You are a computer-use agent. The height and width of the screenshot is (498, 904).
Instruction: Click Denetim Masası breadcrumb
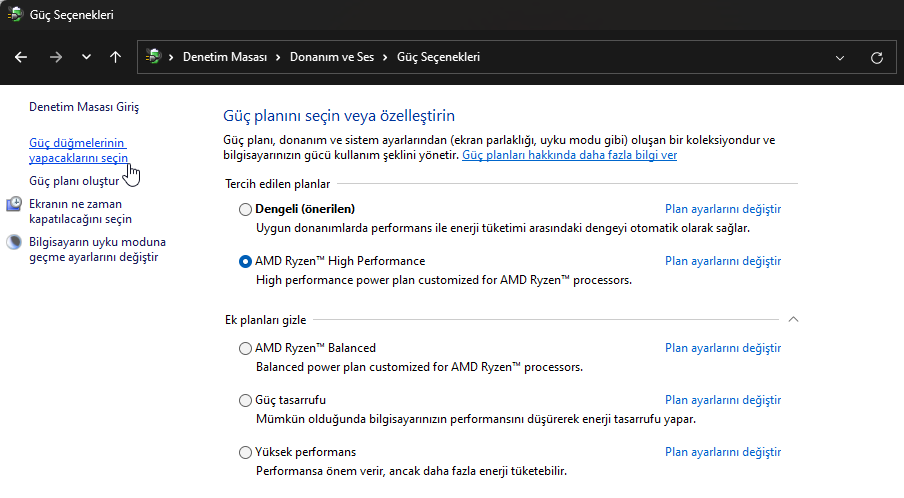coord(225,57)
